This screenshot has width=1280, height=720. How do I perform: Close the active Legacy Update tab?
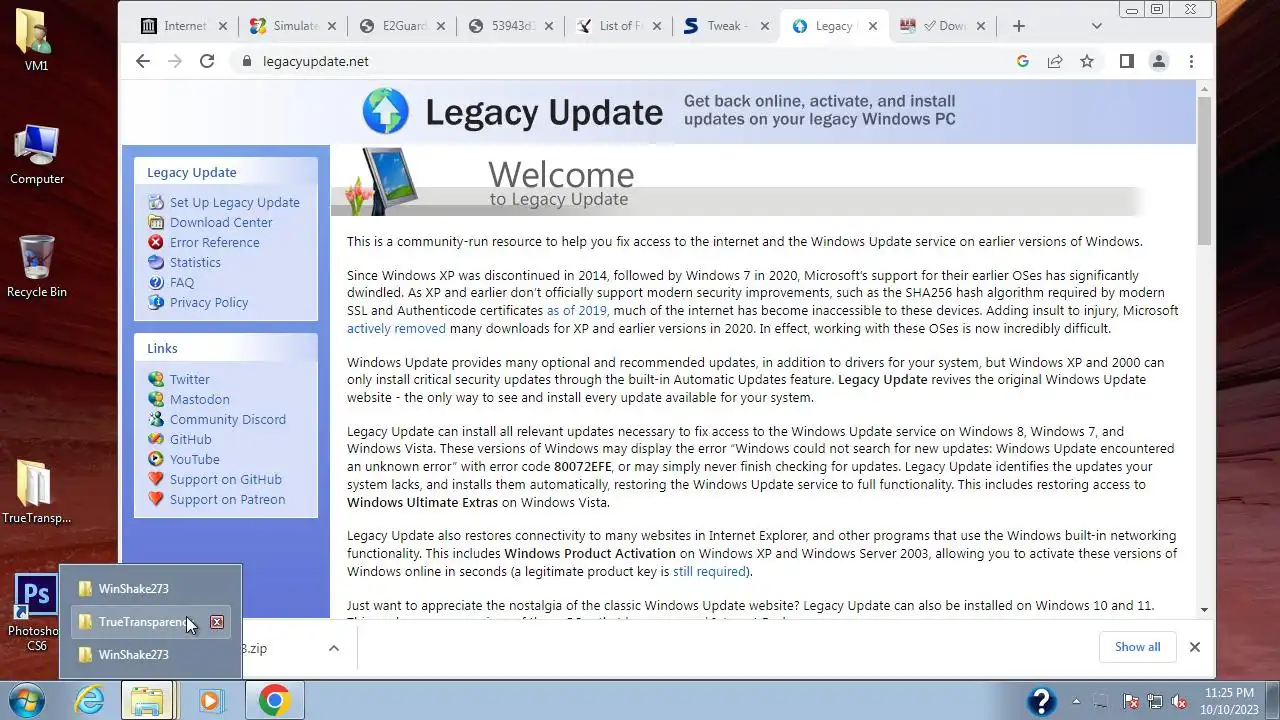click(x=871, y=26)
